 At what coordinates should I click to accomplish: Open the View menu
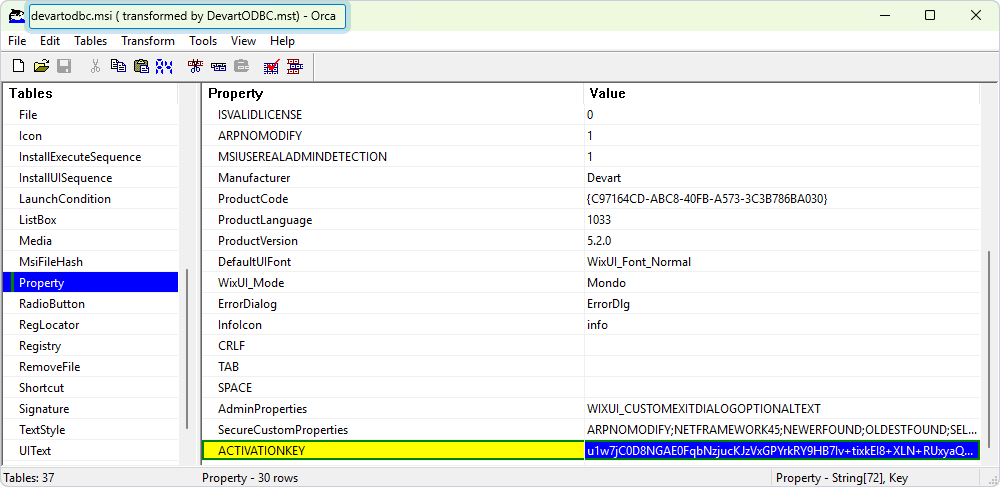[244, 41]
